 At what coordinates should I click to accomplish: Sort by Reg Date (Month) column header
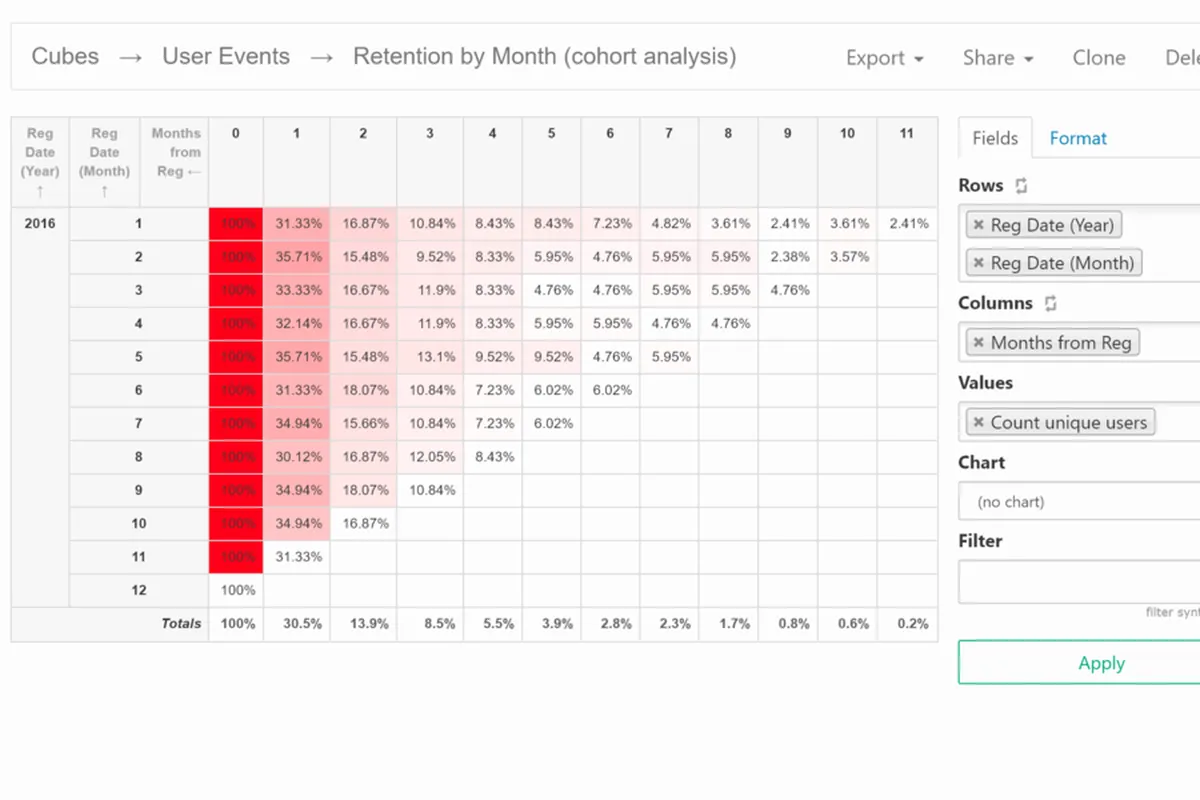click(x=104, y=161)
